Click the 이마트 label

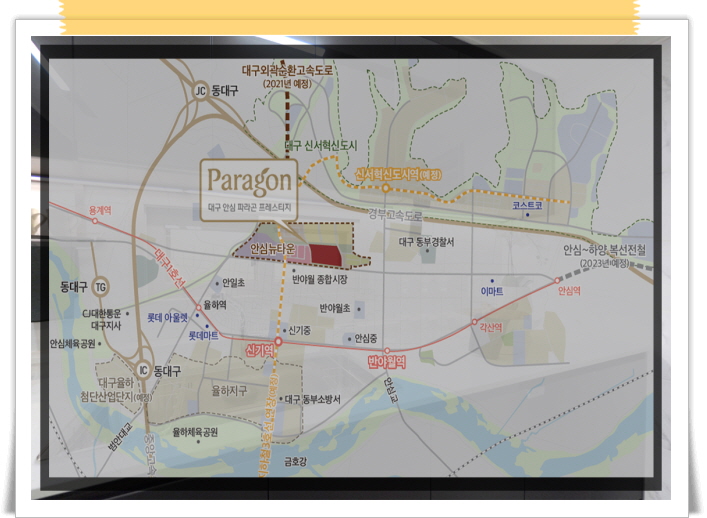click(492, 291)
